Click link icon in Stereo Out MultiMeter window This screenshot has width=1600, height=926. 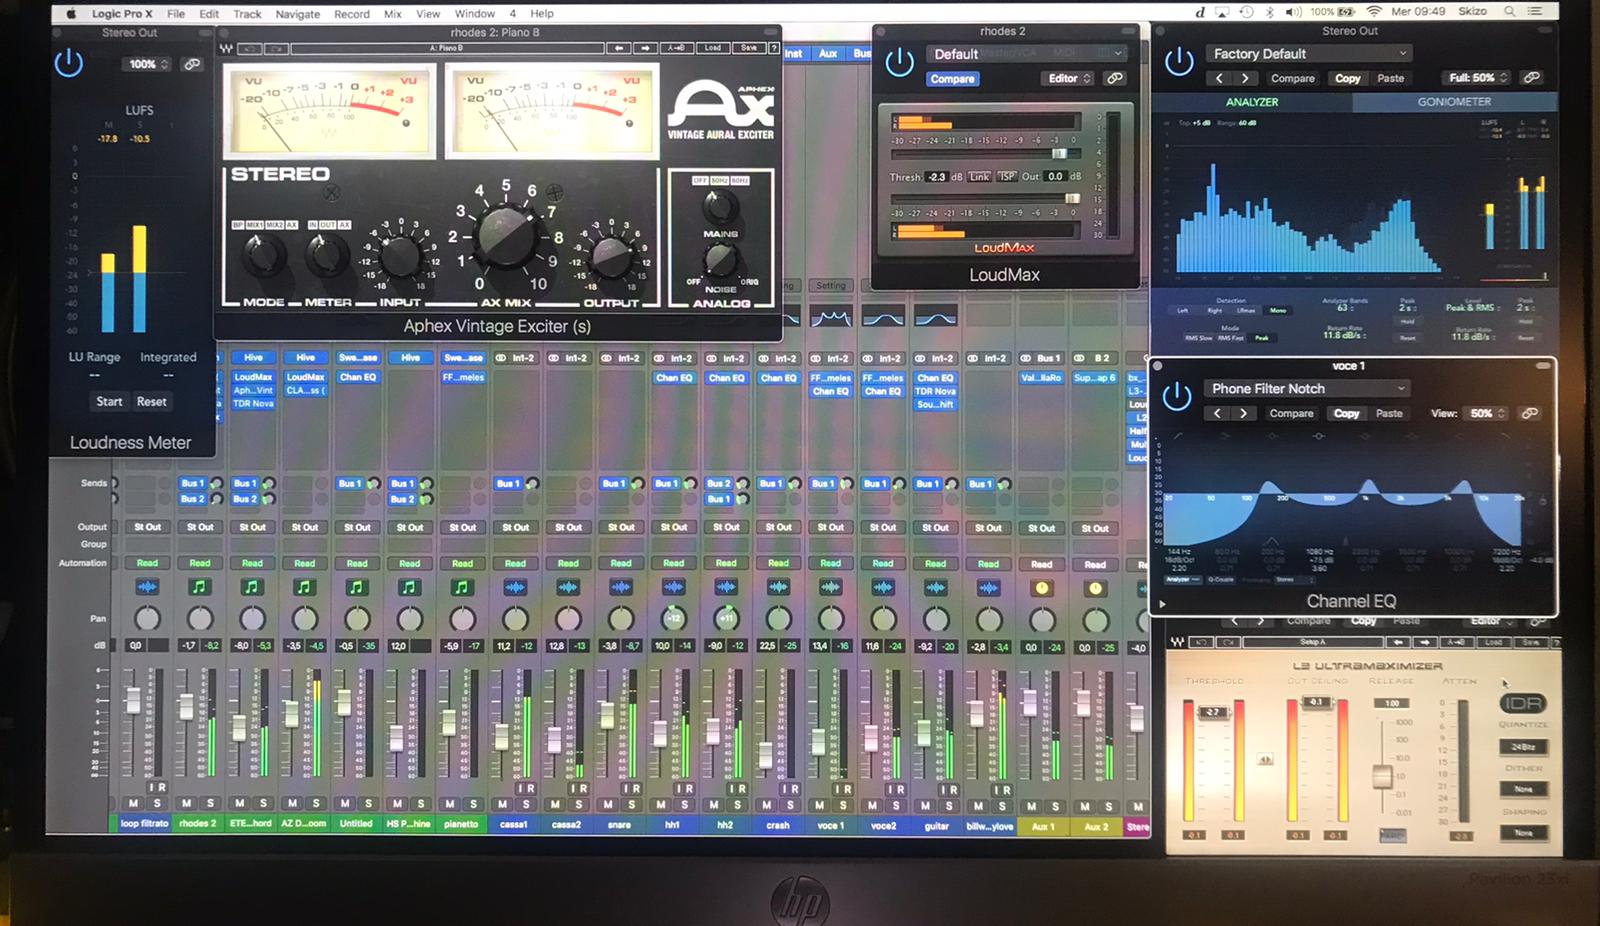coord(1531,77)
